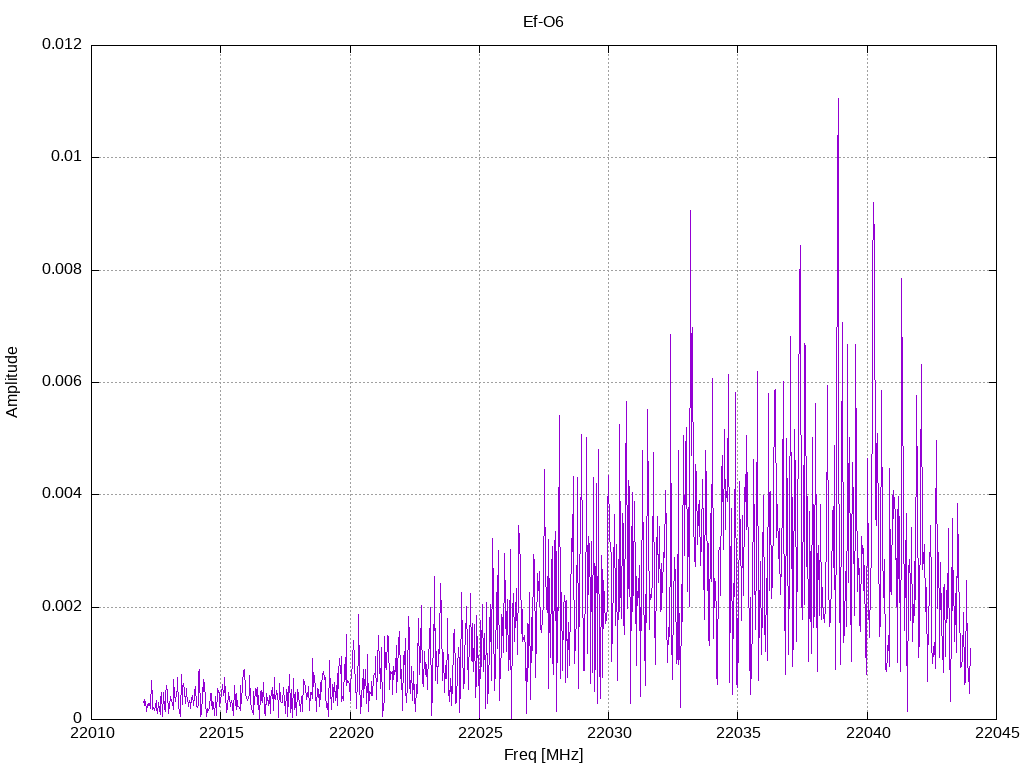Click the 22045 x-axis tick label
Image resolution: width=1024 pixels, height=768 pixels.
coord(997,733)
